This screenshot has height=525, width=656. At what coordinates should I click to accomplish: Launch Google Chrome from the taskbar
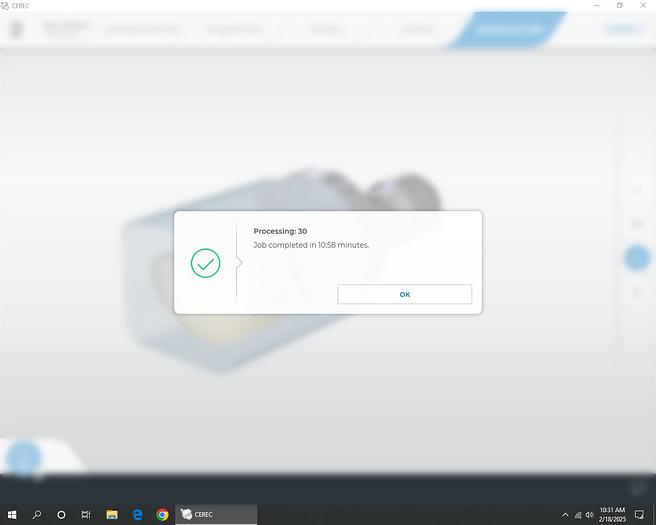162,514
